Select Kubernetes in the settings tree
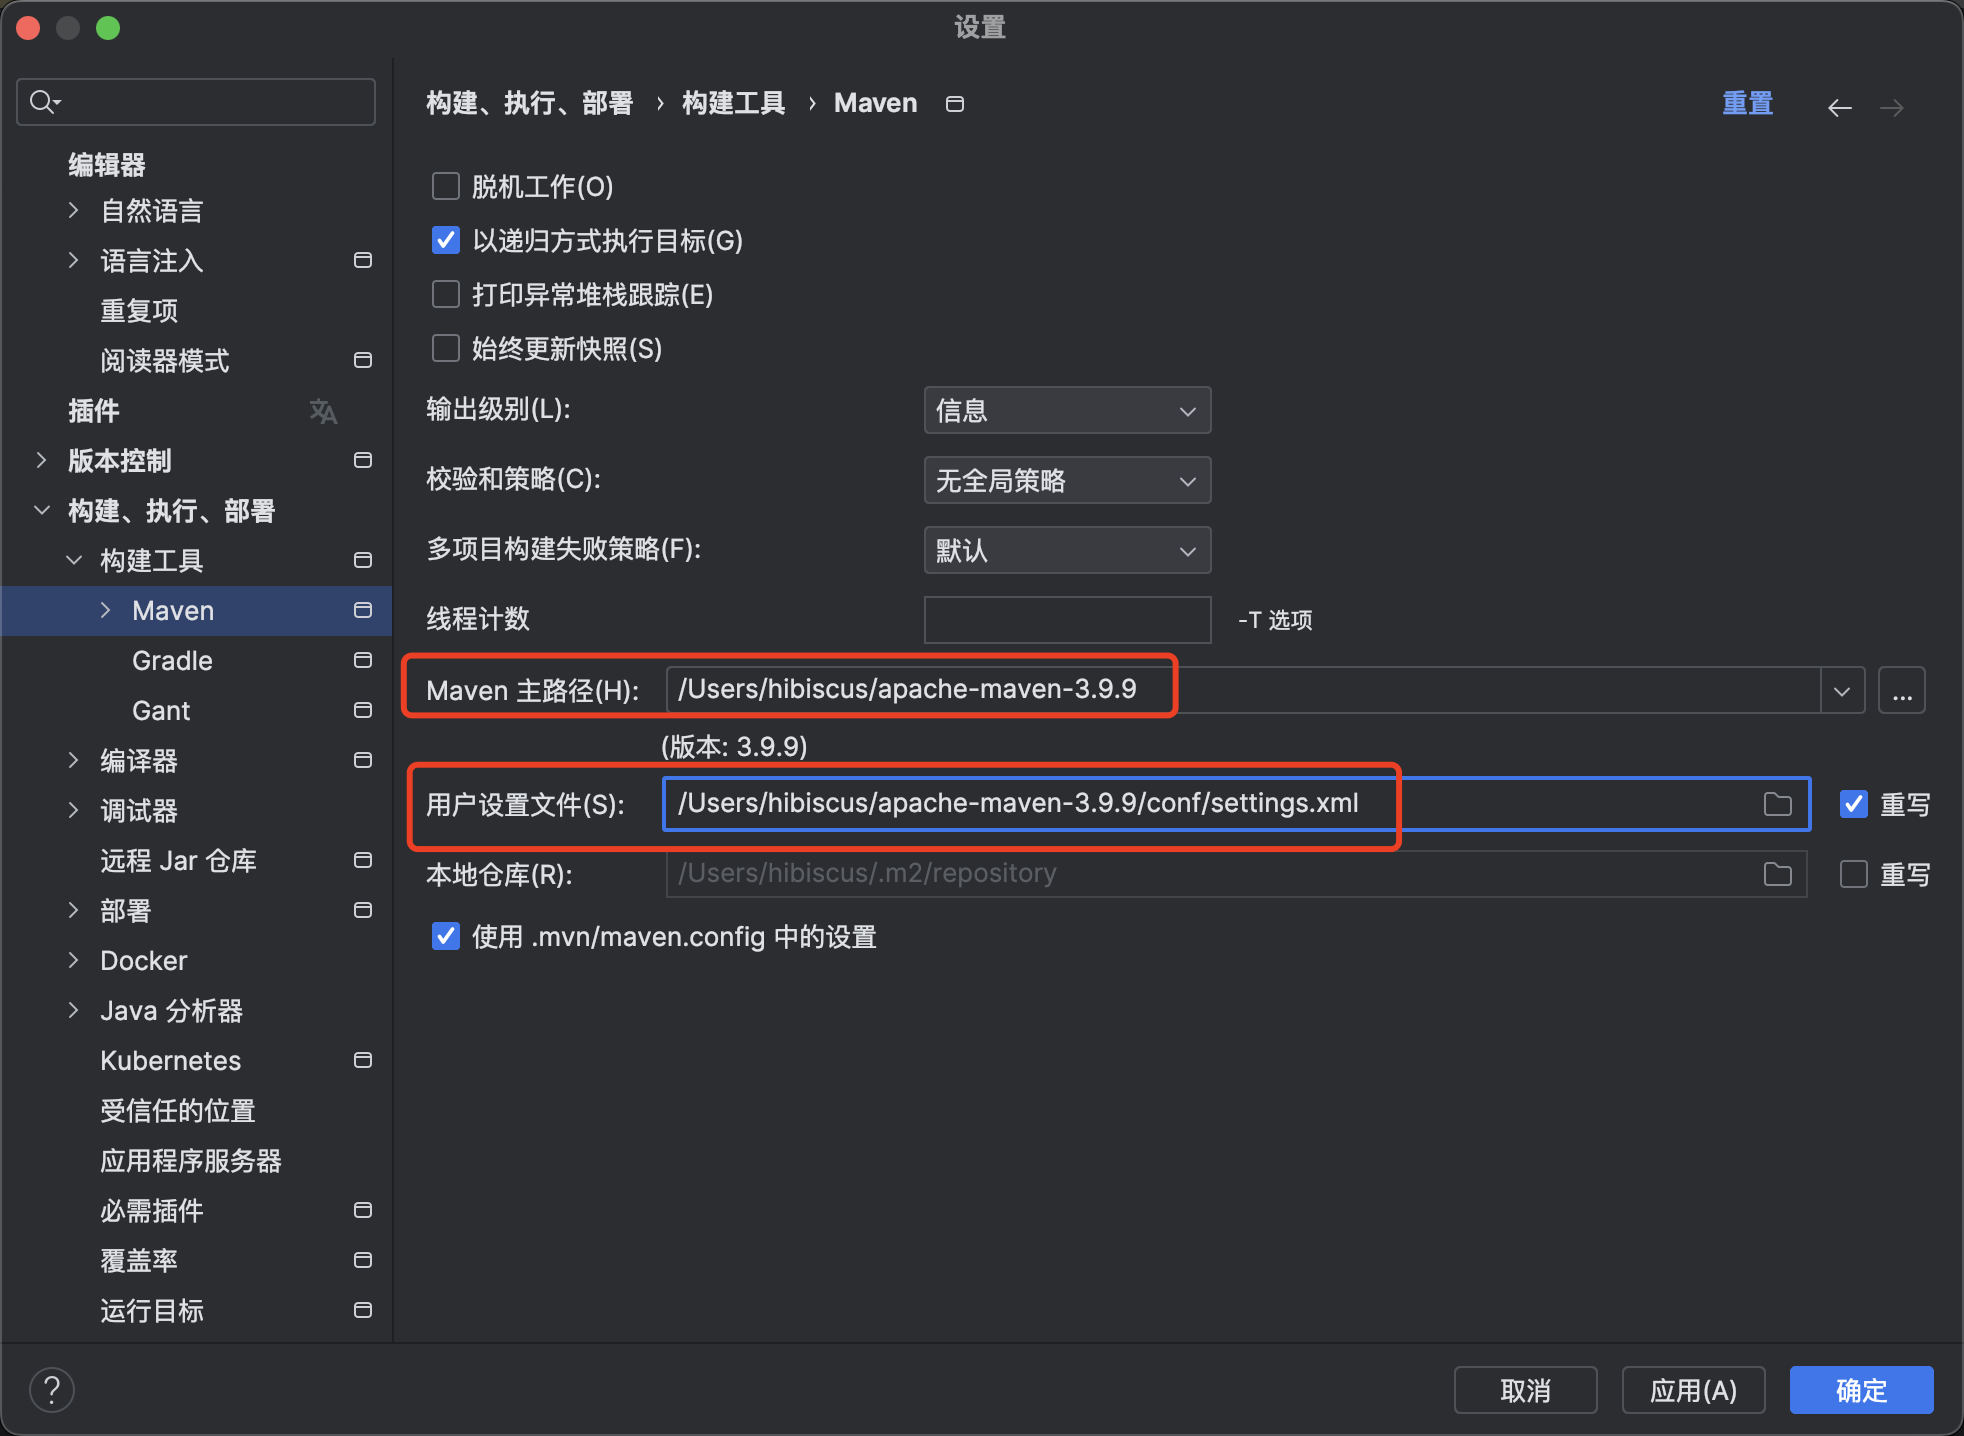 pos(170,1061)
